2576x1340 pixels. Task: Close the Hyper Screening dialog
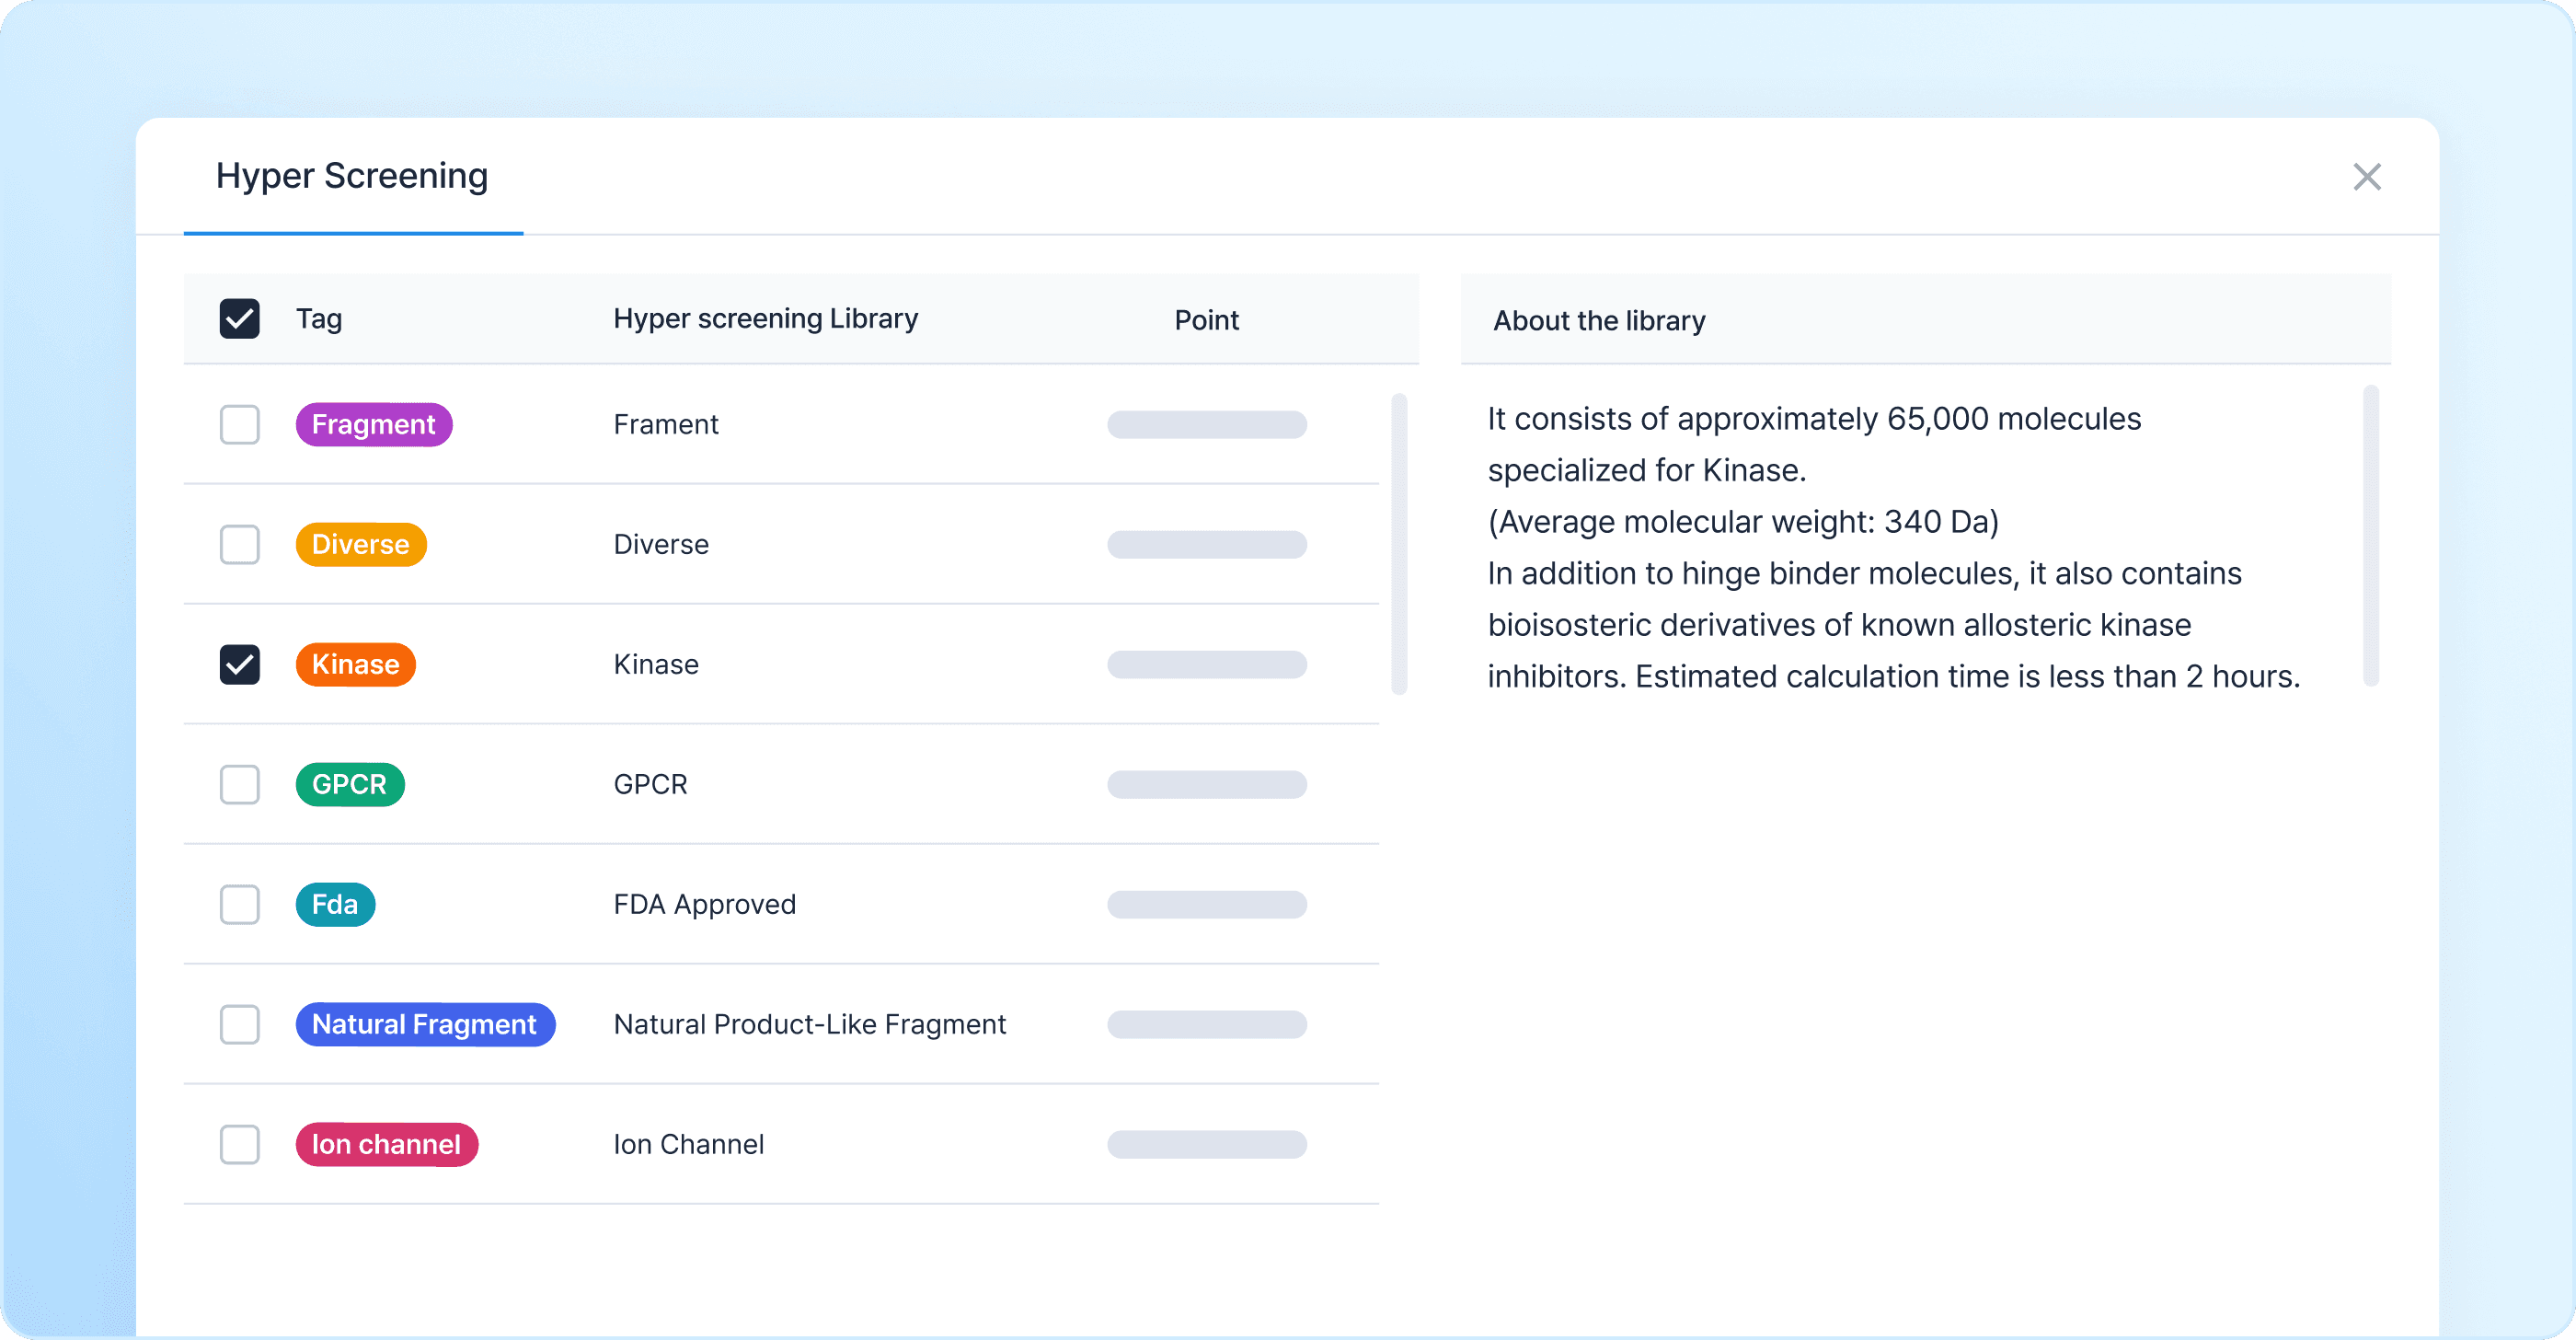2366,177
